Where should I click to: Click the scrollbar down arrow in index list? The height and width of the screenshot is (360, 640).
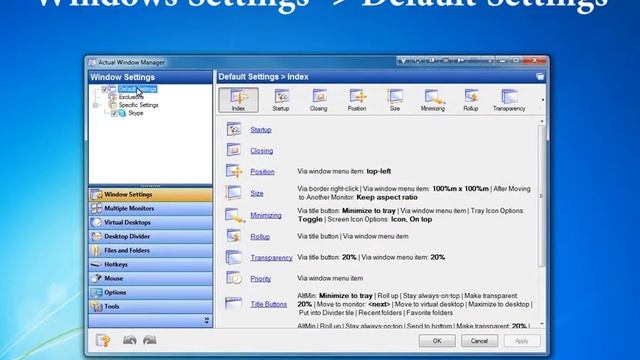[x=542, y=324]
